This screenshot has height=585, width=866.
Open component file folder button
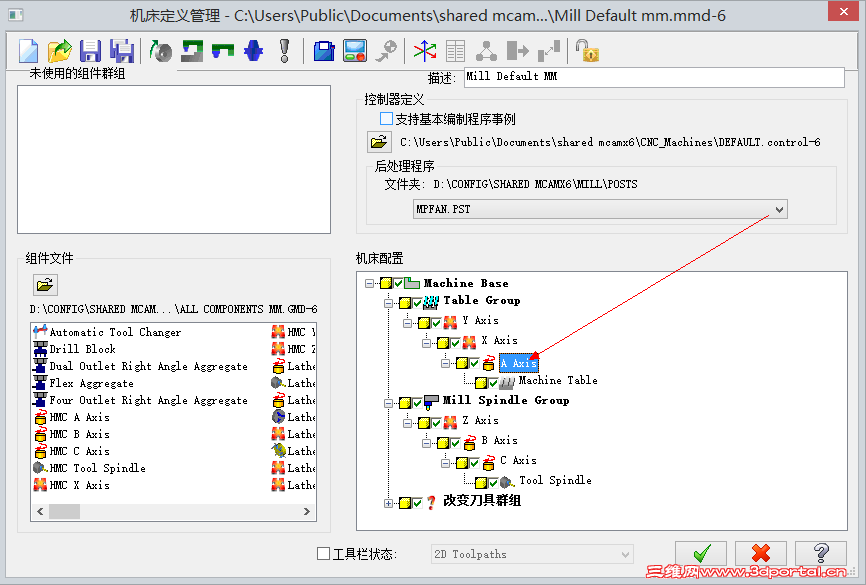tap(45, 285)
